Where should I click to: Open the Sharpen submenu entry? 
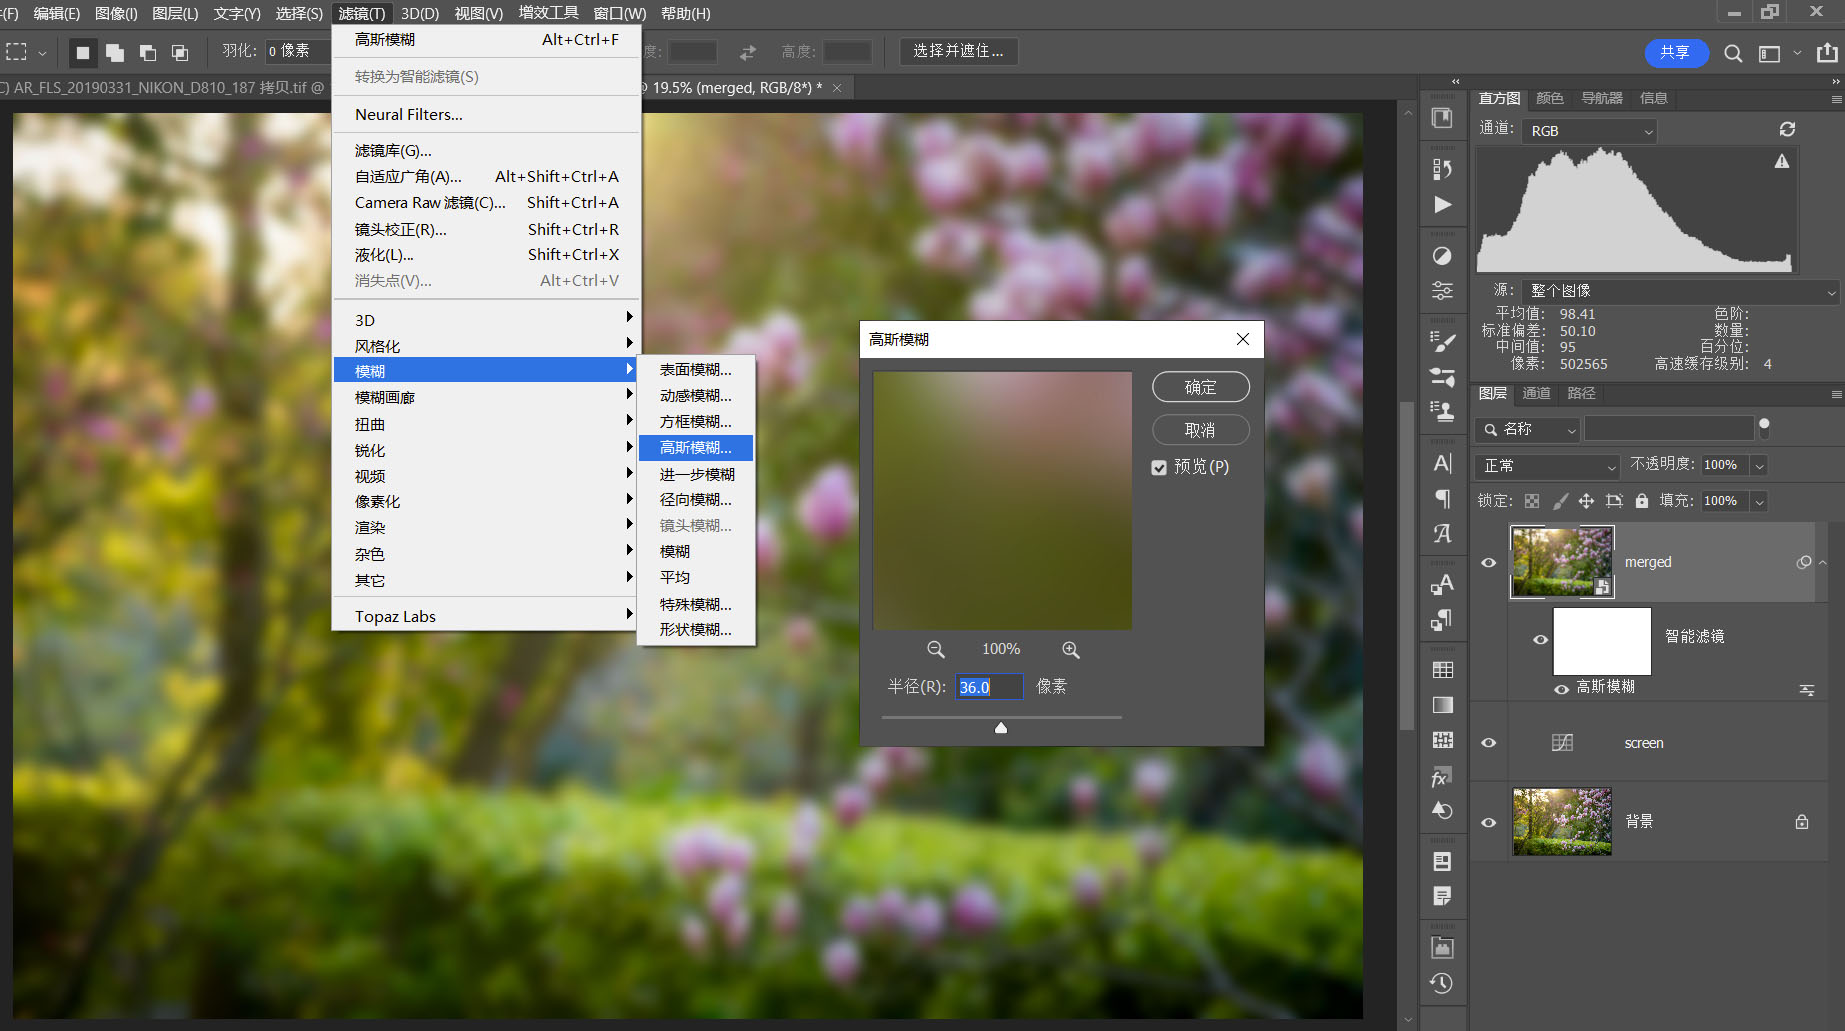(488, 451)
